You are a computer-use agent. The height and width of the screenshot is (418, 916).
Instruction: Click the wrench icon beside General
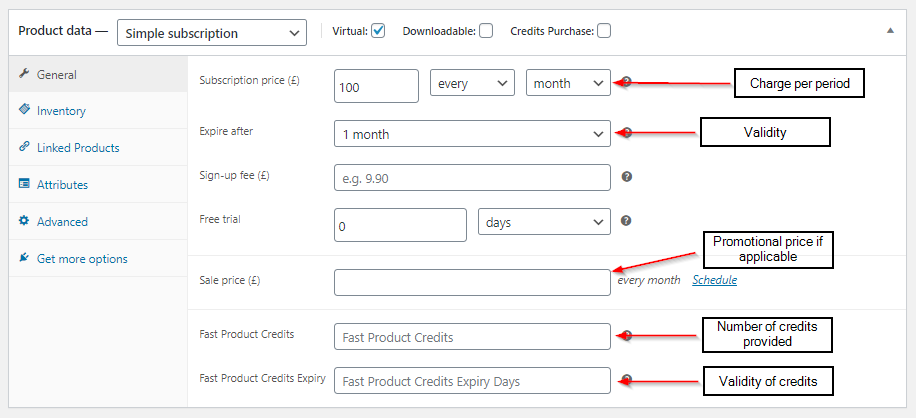(x=24, y=74)
